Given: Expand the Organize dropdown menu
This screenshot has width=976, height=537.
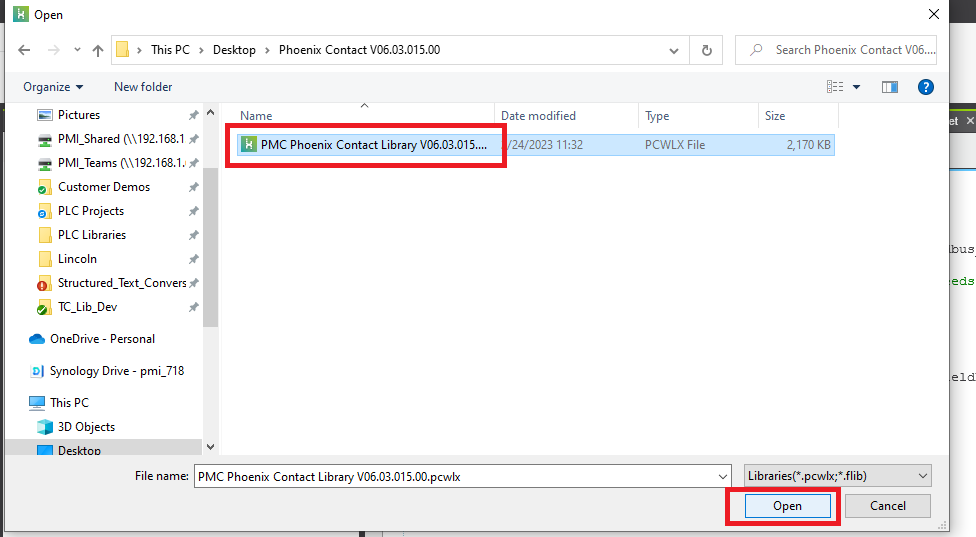Looking at the screenshot, I should click(53, 87).
